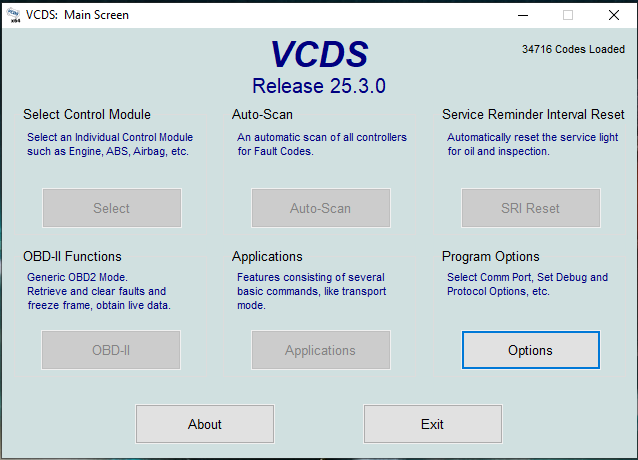
Task: Click the 'Program Options' group heading
Action: [x=490, y=257]
